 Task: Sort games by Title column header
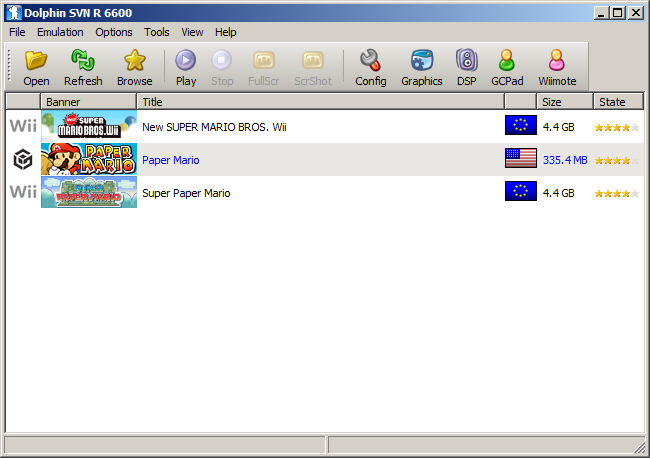click(x=320, y=102)
